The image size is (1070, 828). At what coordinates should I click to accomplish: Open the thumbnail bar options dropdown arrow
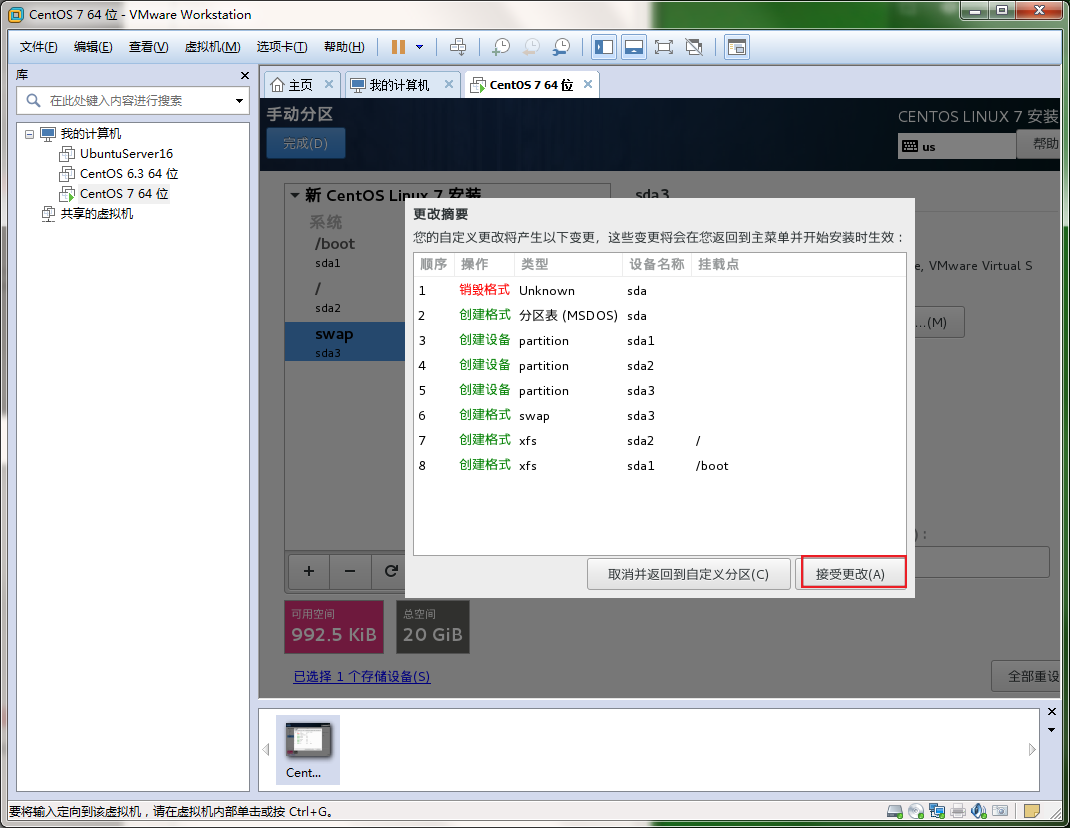[x=1052, y=730]
